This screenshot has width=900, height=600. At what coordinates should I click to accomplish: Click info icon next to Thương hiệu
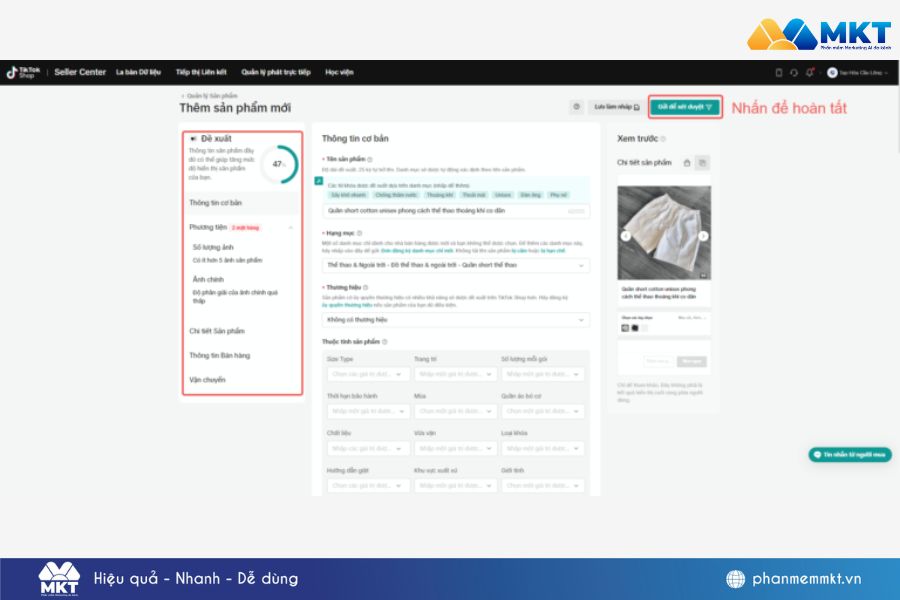[x=365, y=287]
